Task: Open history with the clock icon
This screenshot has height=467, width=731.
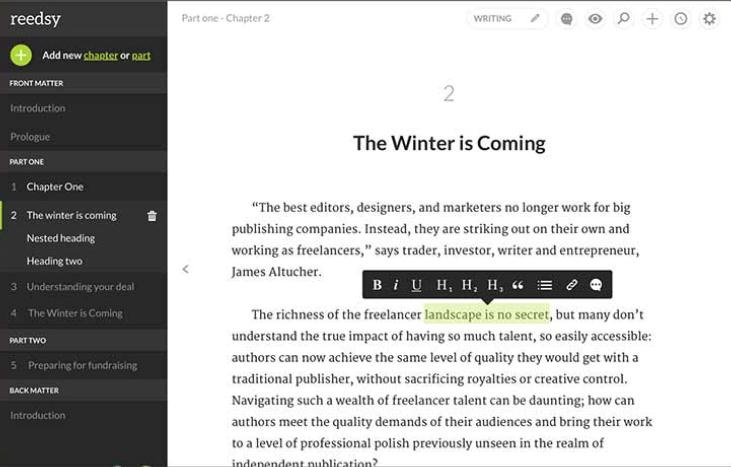Action: coord(681,19)
